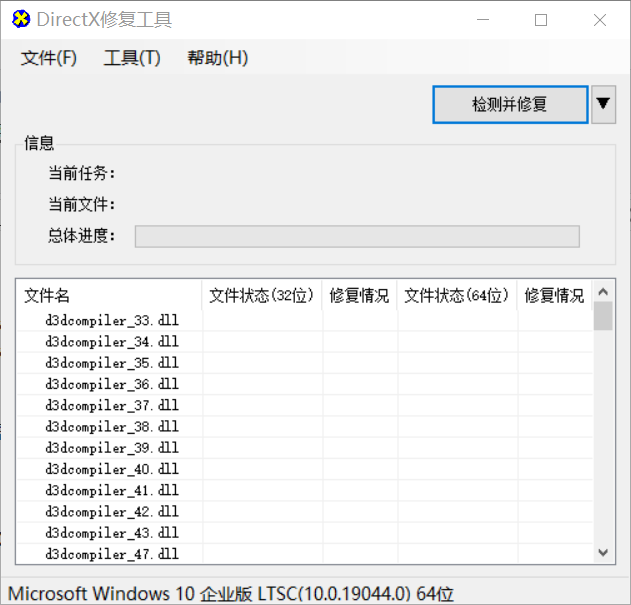Screen dimensions: 631x605
Task: Sort by 文件状态(32位) column header
Action: click(x=262, y=295)
